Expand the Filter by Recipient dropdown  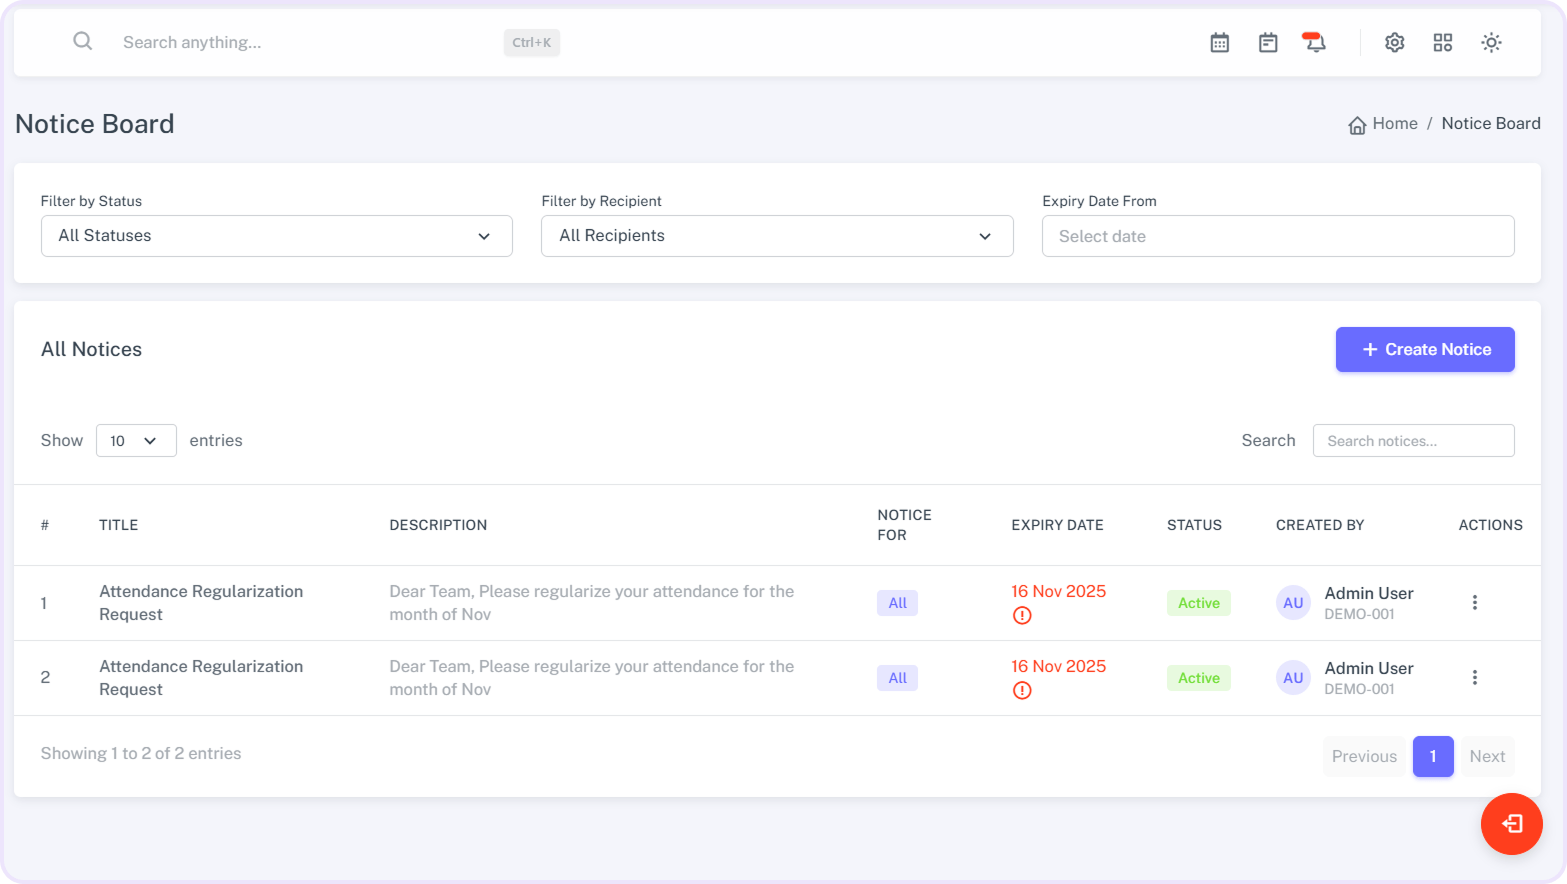point(776,236)
